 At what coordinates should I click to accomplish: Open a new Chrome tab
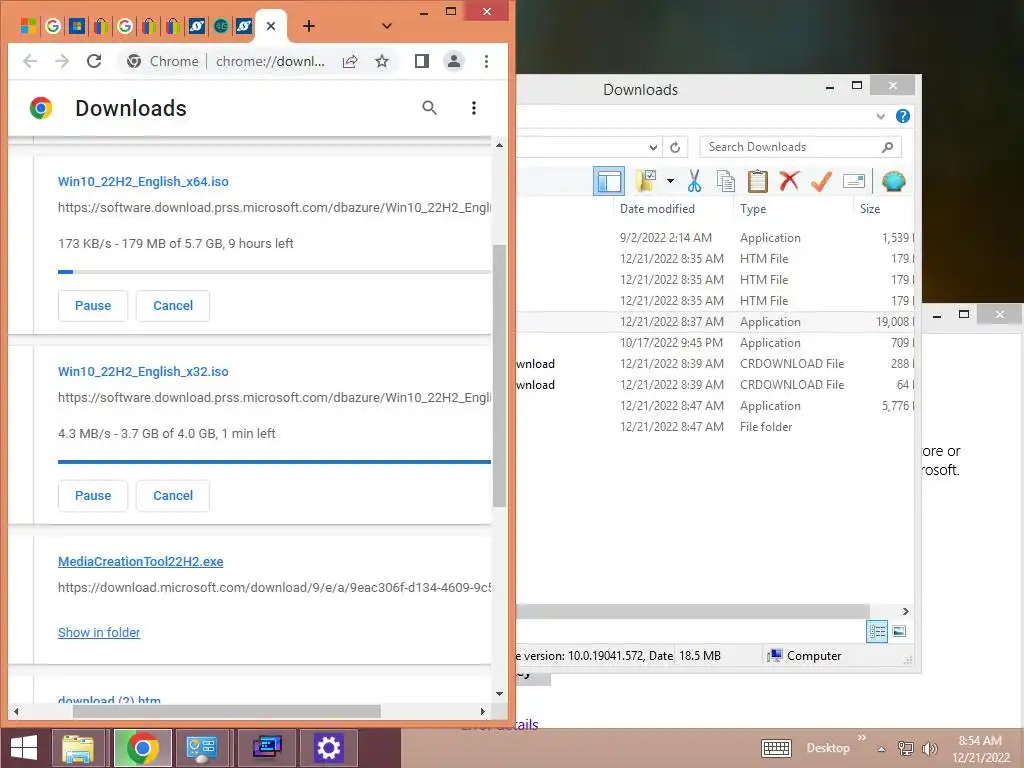pos(309,26)
